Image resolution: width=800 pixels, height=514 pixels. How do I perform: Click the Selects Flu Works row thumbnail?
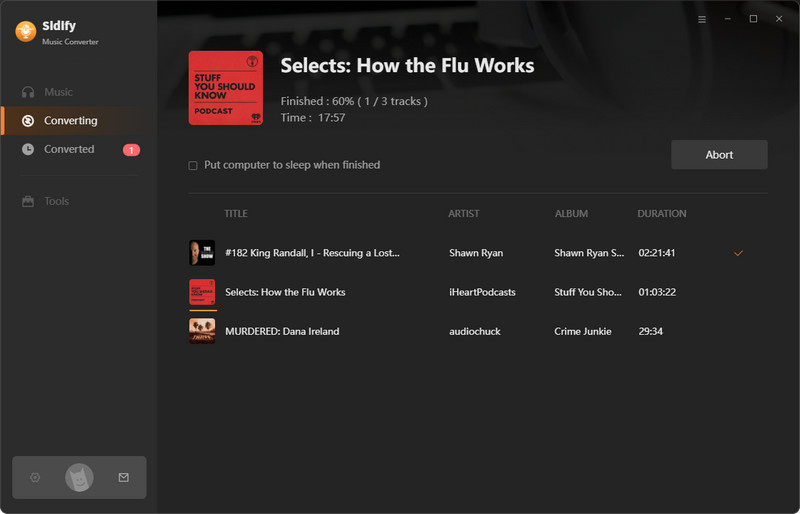point(202,292)
